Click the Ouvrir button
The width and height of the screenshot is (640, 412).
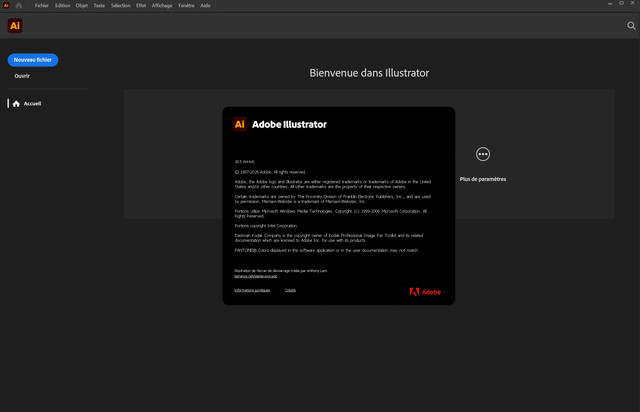click(22, 76)
